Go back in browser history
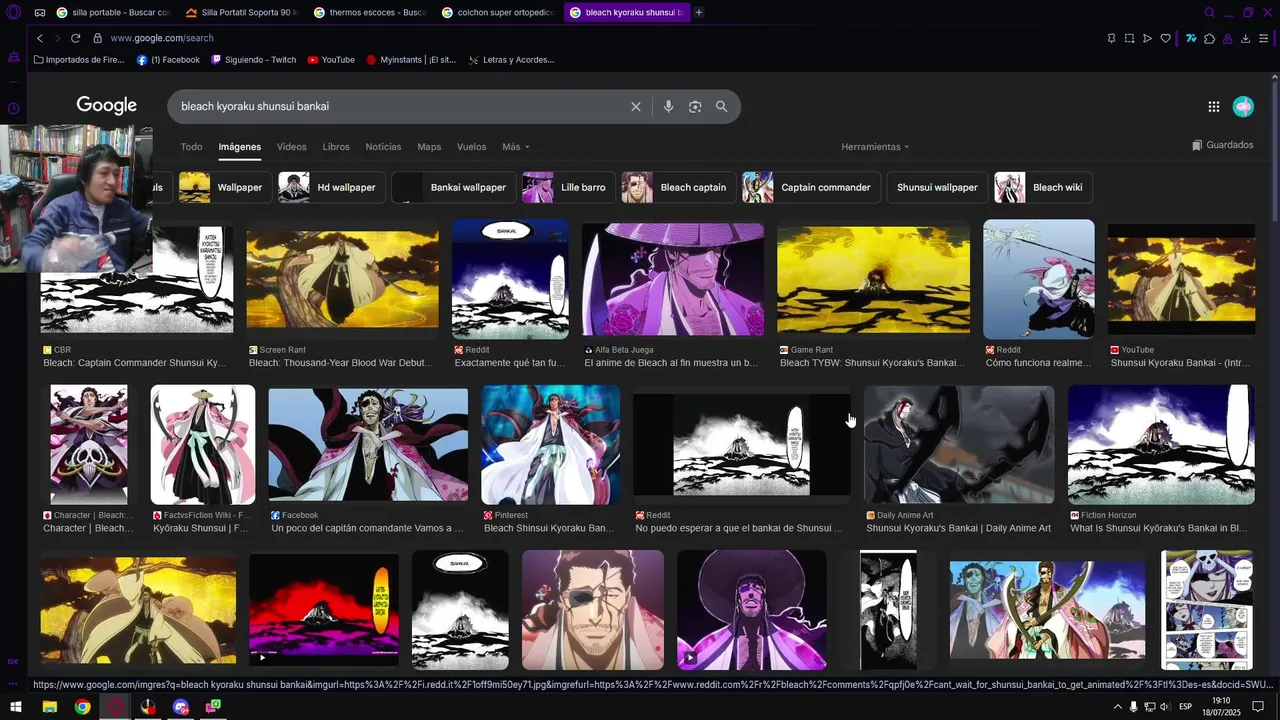The image size is (1280, 720). click(40, 38)
